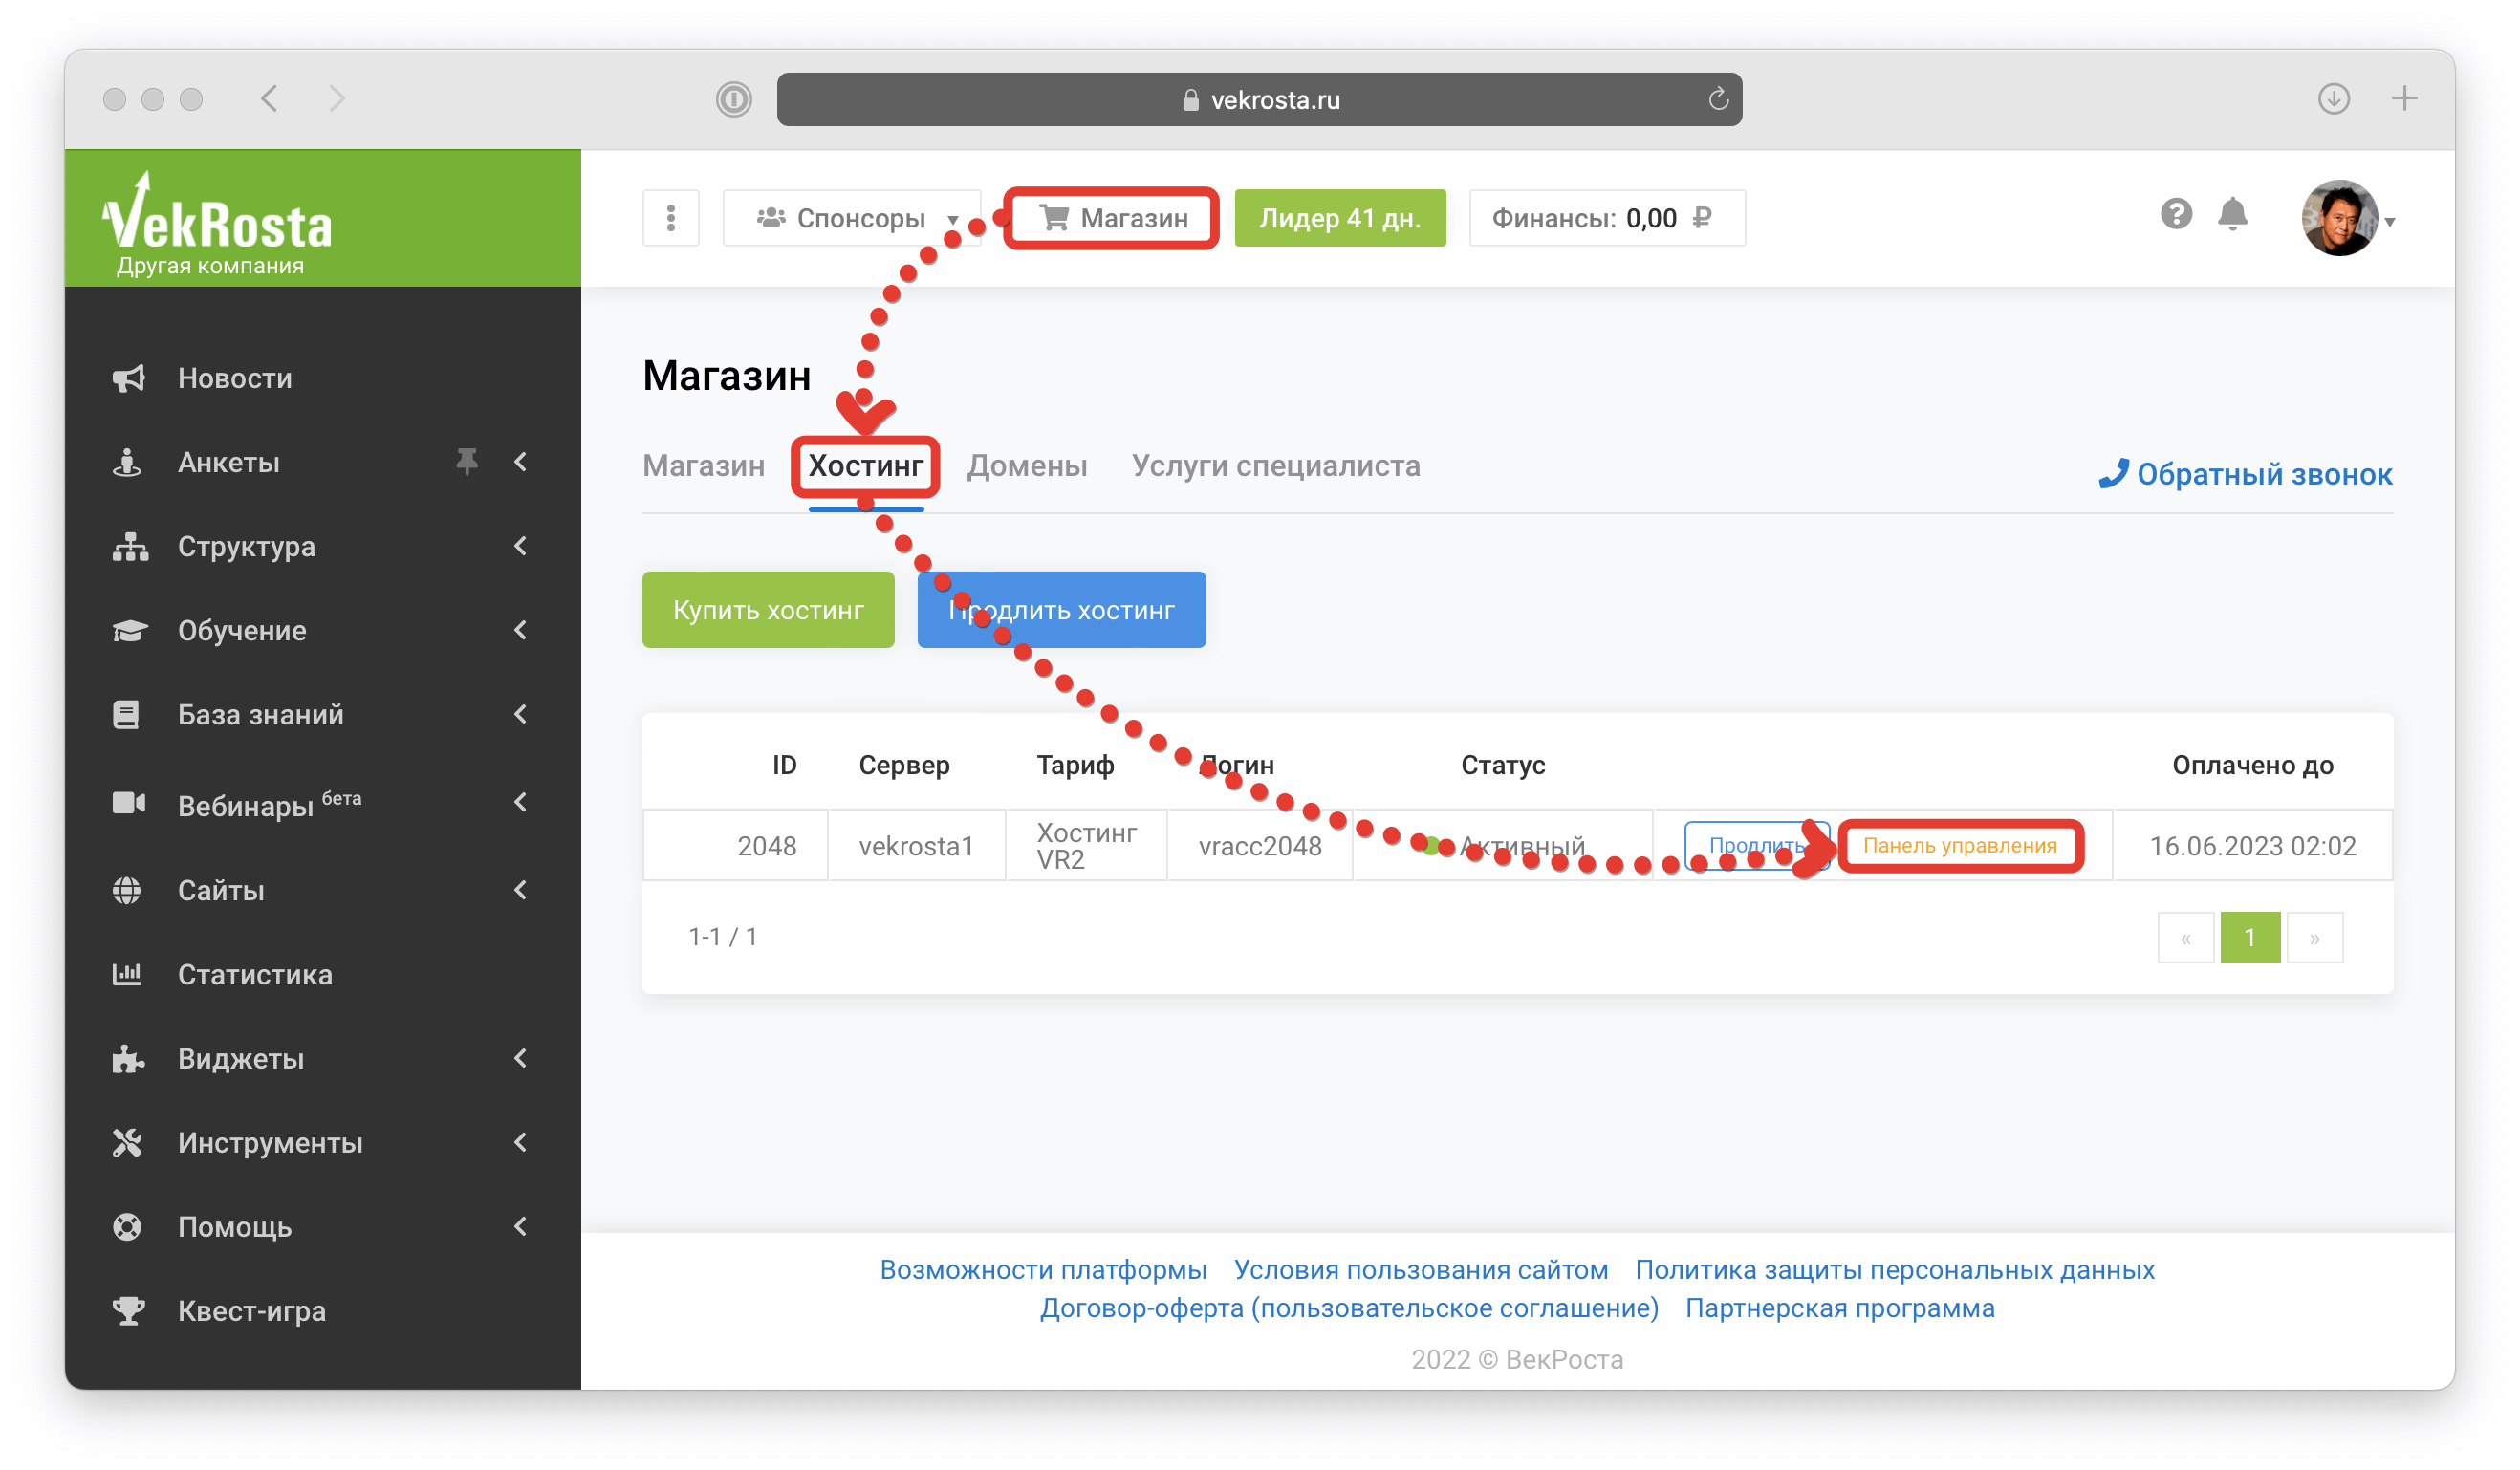Expand the Вебинары menu chevron
The height and width of the screenshot is (1470, 2520).
point(521,802)
